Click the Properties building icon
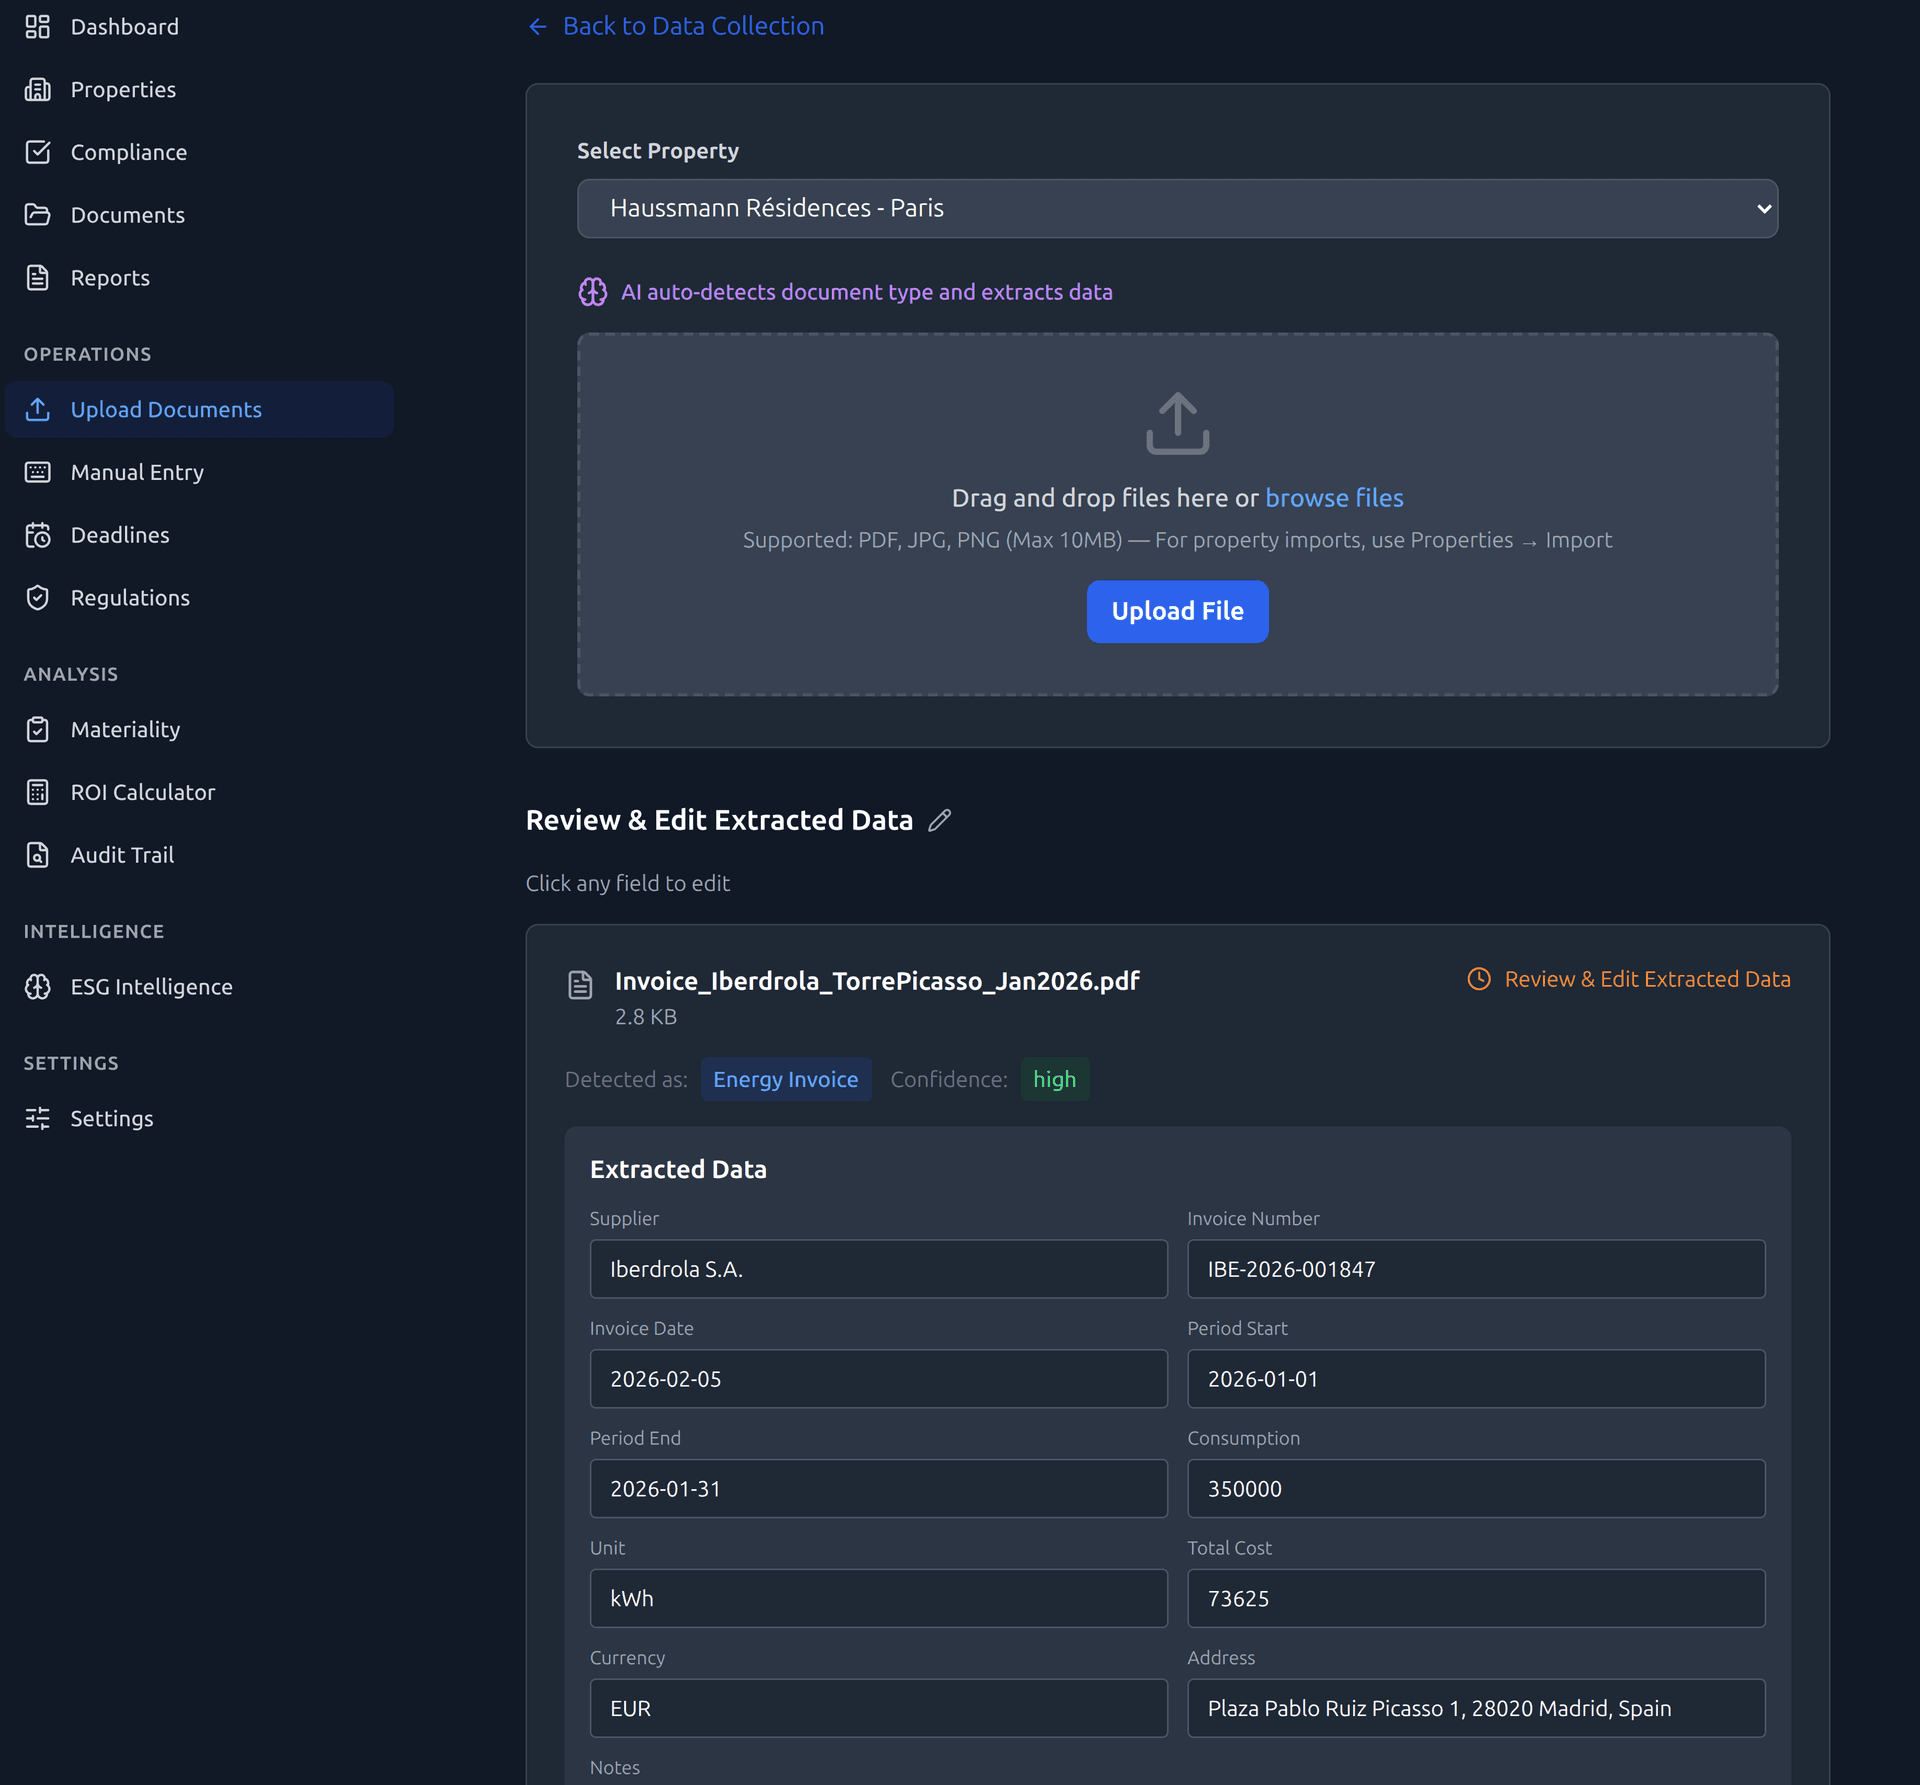Screen dimensions: 1920x1785 [37, 90]
